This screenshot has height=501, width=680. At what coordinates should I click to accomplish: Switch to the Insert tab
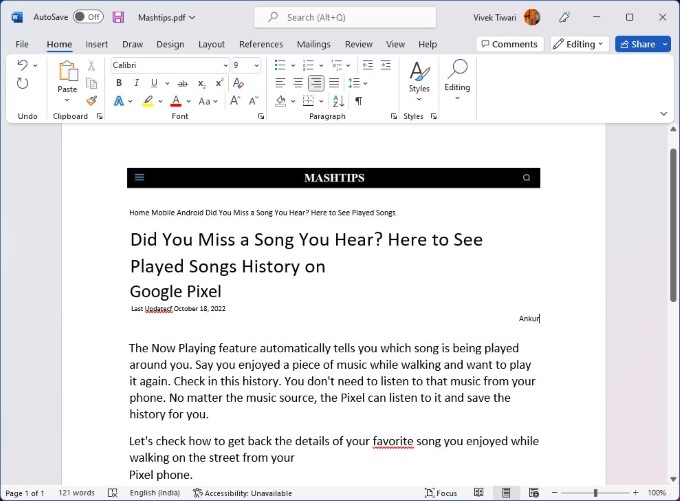point(96,44)
